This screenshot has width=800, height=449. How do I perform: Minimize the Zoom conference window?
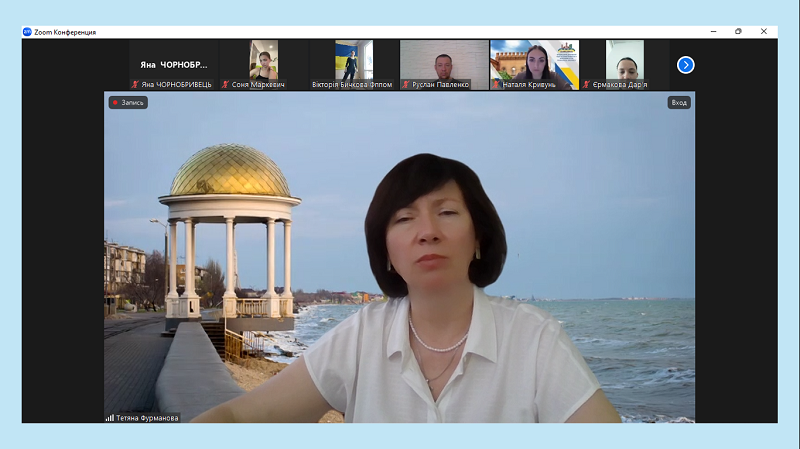coord(711,32)
